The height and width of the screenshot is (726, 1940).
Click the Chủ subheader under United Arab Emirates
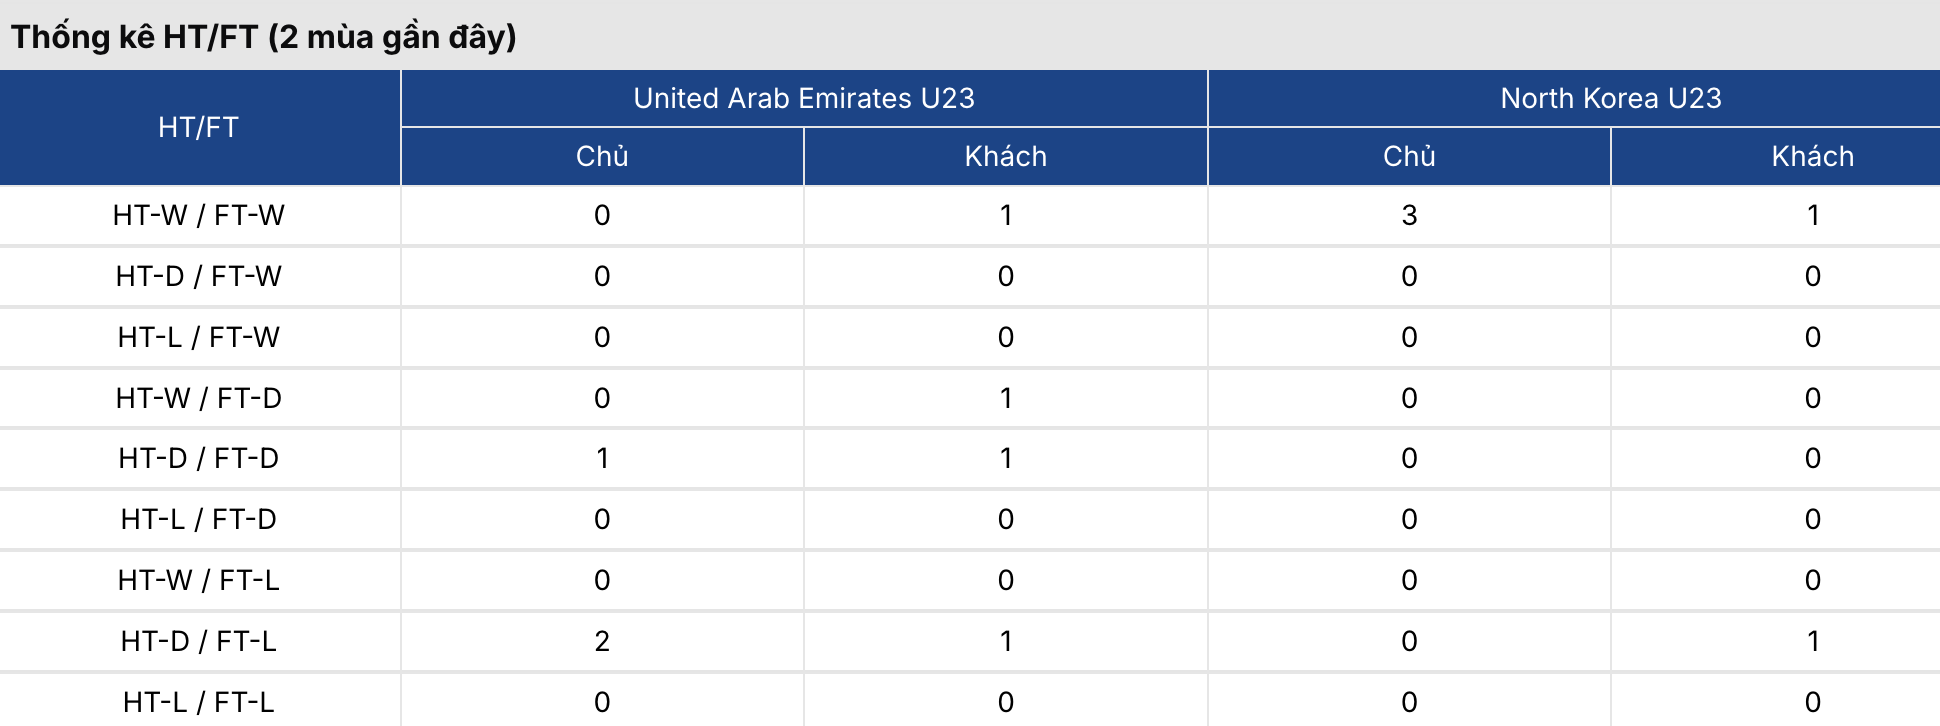pos(602,156)
